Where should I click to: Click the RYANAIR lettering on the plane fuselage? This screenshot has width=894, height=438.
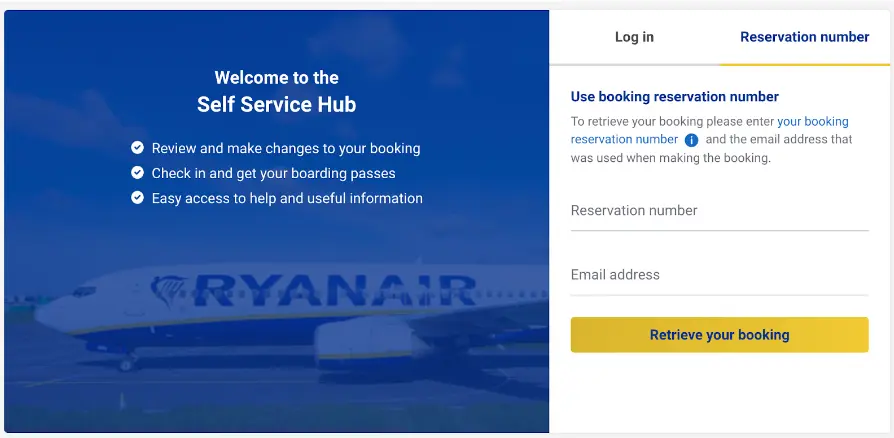click(x=335, y=290)
